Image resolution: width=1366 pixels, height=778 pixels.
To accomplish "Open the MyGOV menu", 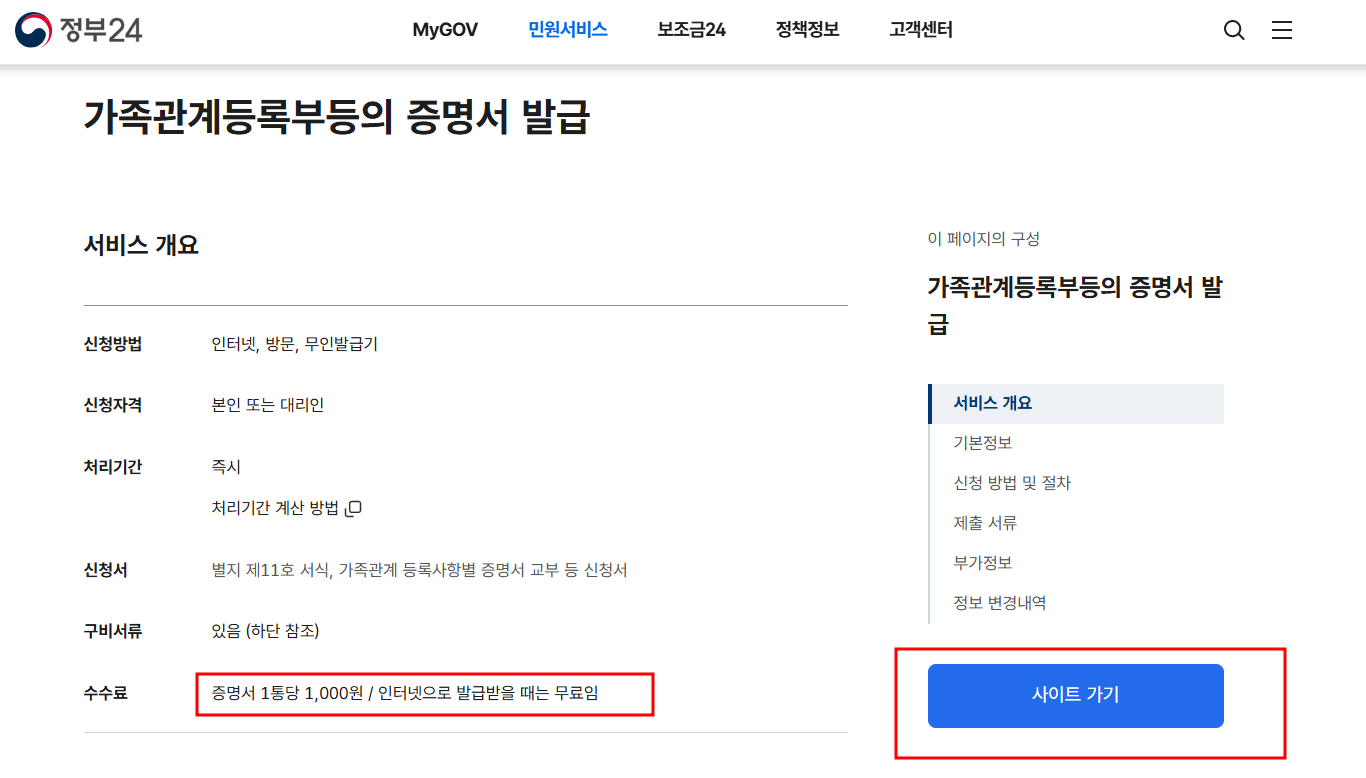I will click(x=445, y=30).
